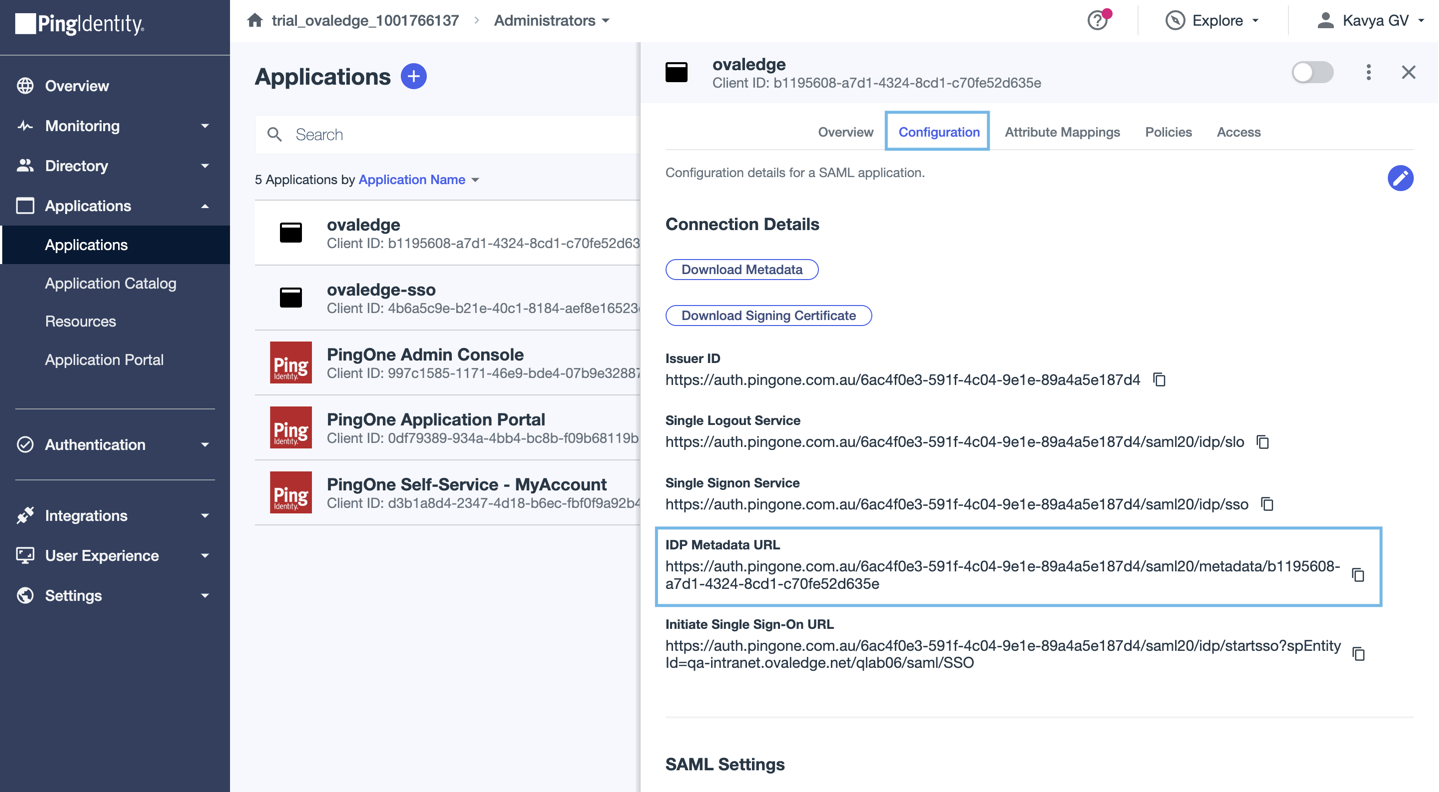Click the user profile icon
This screenshot has width=1439, height=792.
tap(1325, 20)
